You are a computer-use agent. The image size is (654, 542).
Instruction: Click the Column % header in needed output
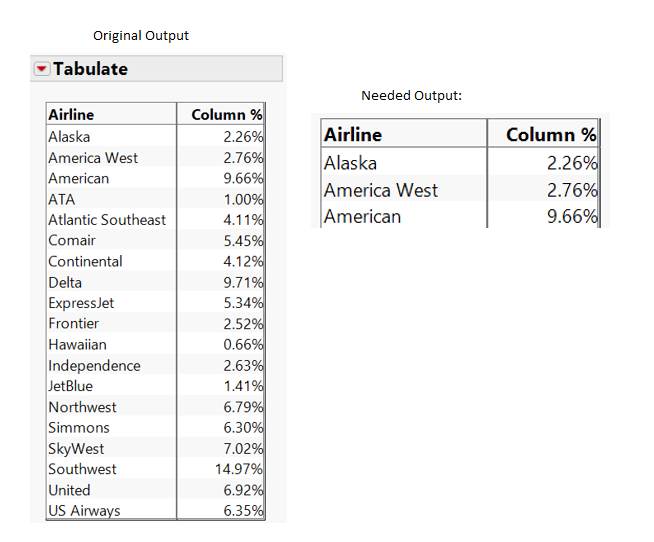(551, 135)
